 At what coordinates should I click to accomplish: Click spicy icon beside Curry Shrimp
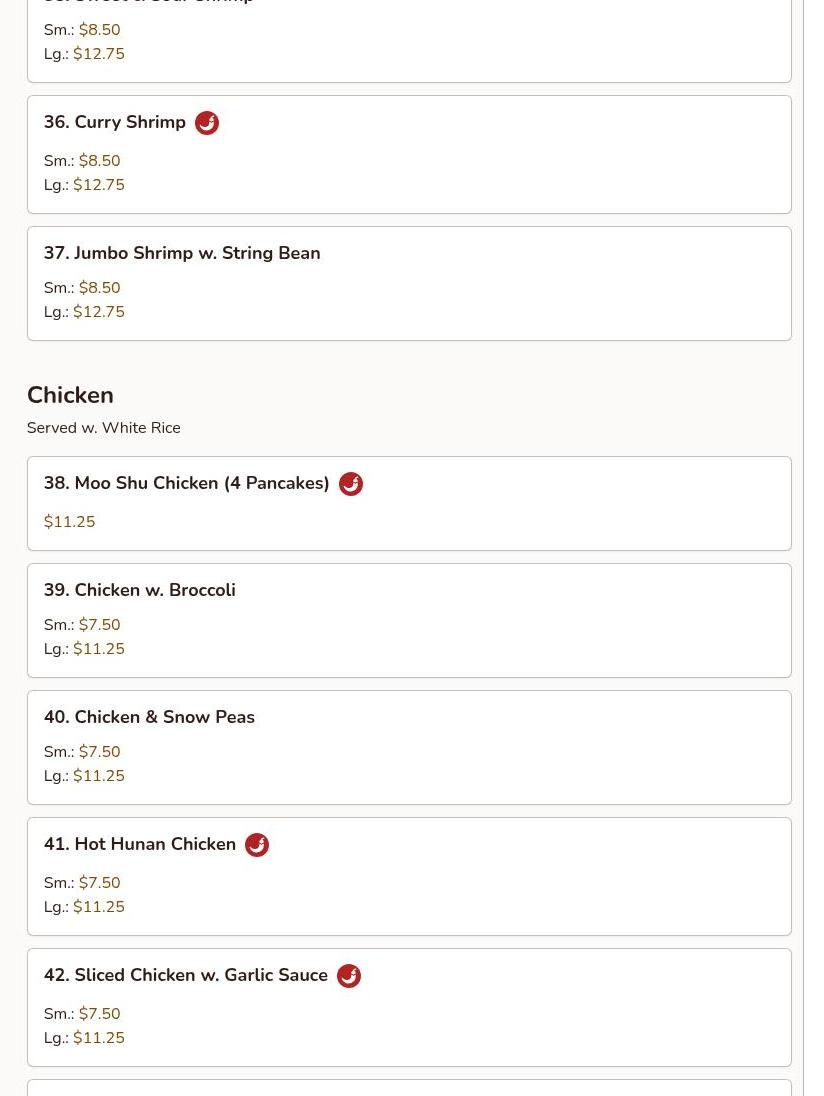(x=207, y=123)
